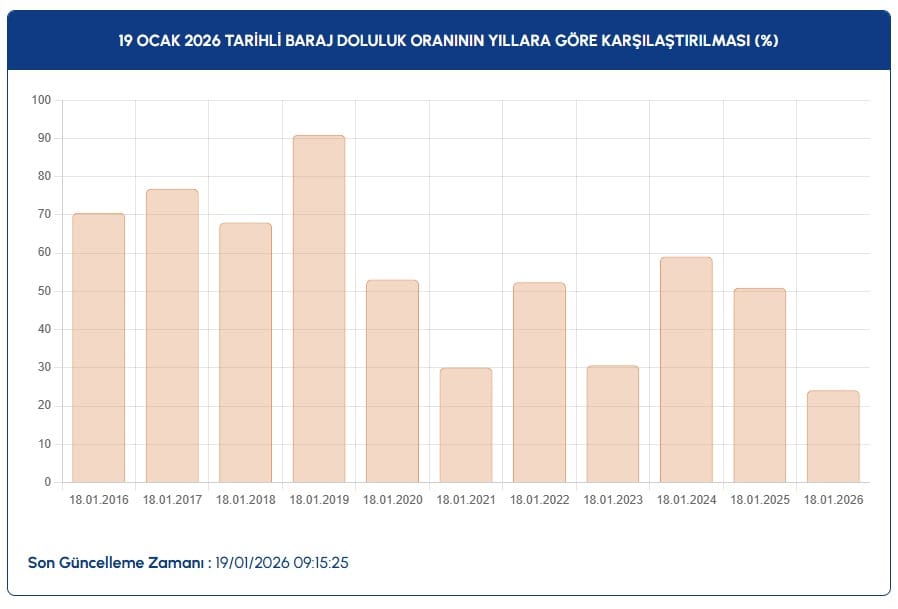The image size is (898, 609).
Task: Click the 18.01.2019 x-axis date label
Action: point(319,499)
